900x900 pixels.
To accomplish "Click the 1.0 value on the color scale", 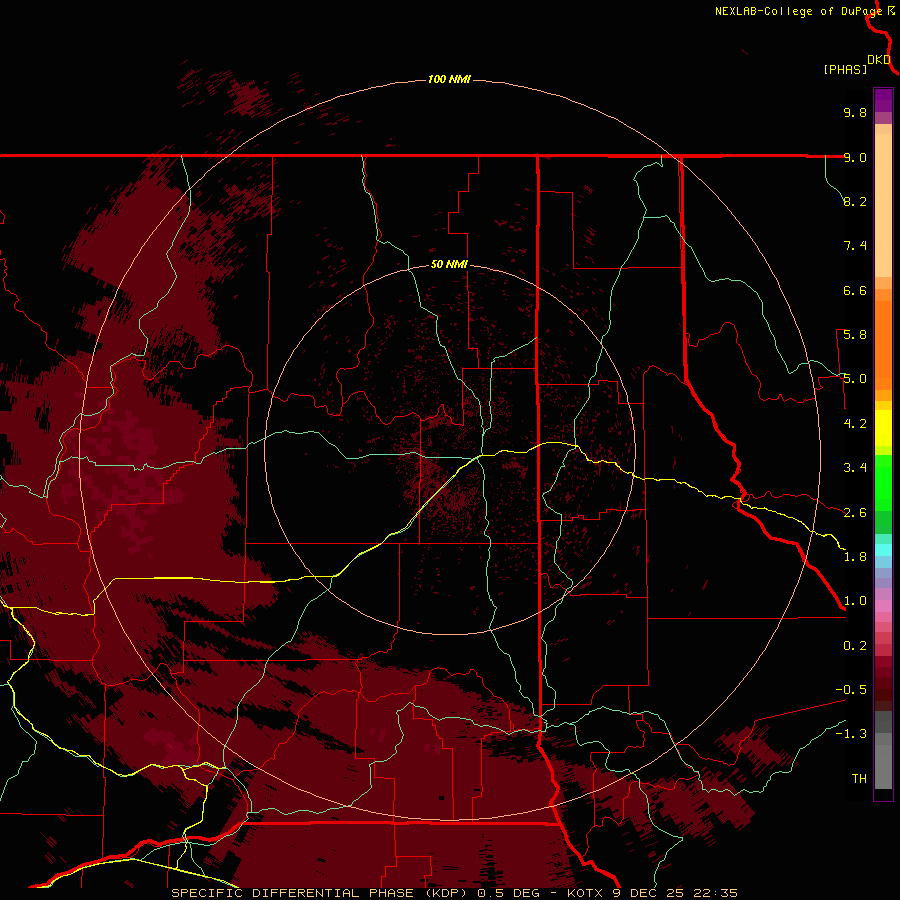I will click(855, 601).
